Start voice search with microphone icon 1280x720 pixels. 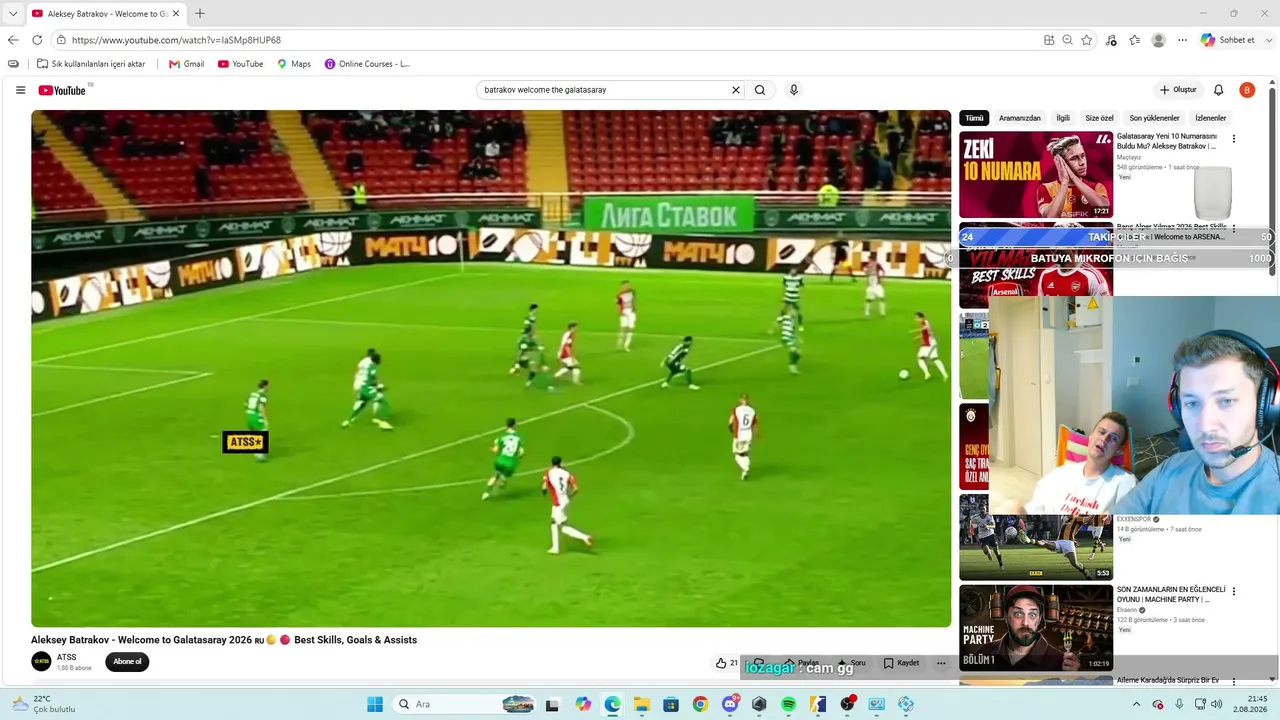794,90
